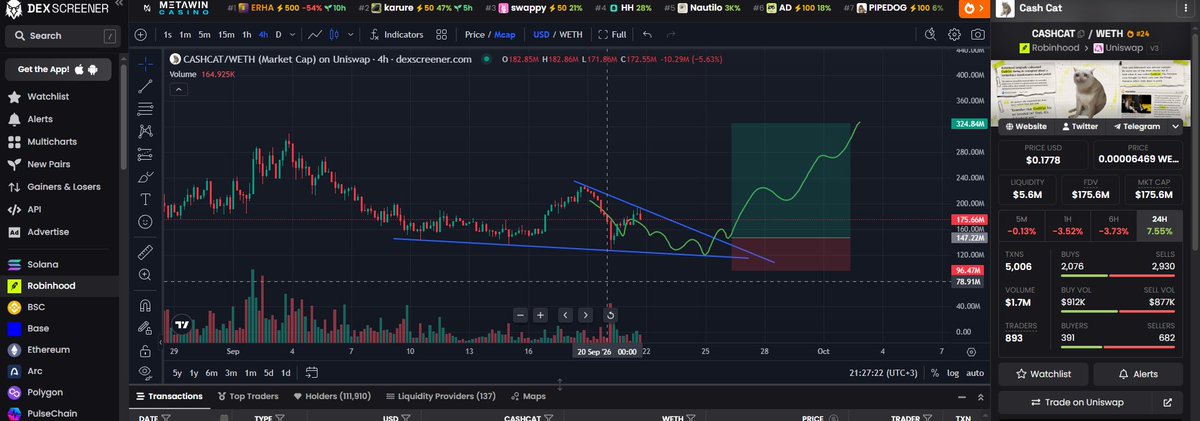Collapse the indicator legend arrow
Screen dimensions: 1200x421
coord(177,88)
